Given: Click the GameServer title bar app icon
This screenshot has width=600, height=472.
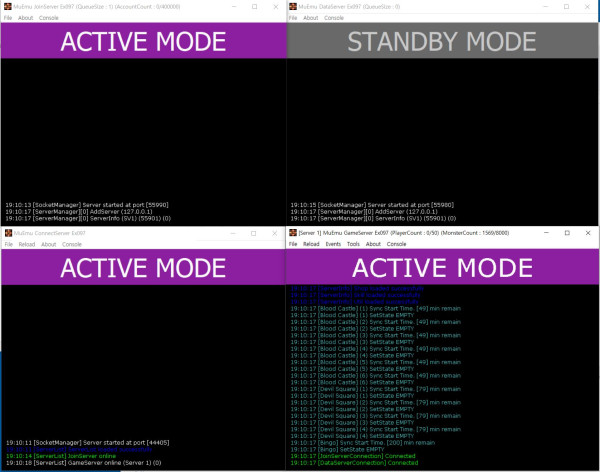Looking at the screenshot, I should click(x=293, y=233).
